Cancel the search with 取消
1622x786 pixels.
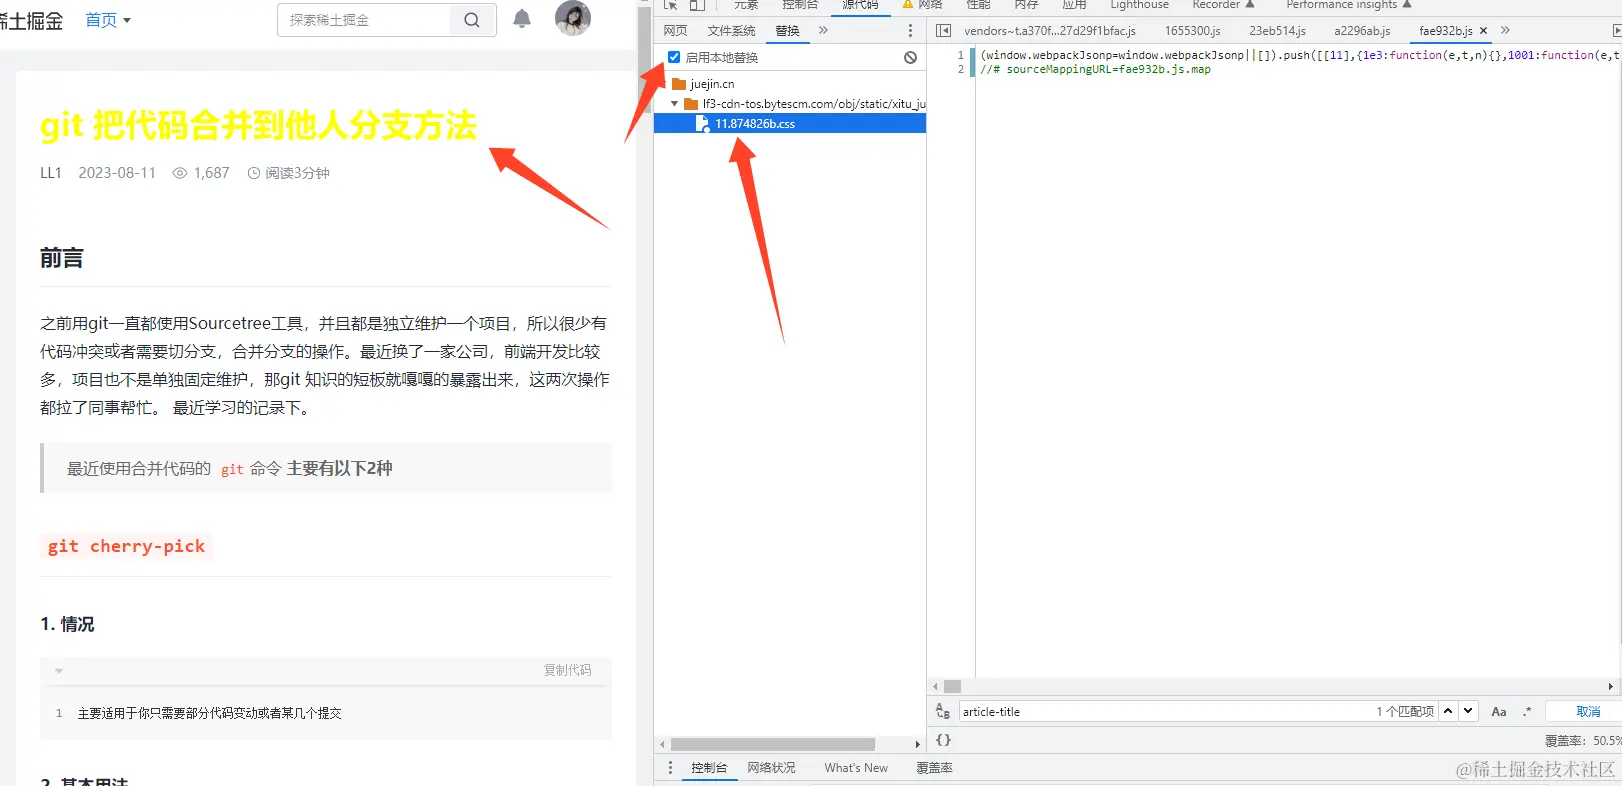(1588, 712)
